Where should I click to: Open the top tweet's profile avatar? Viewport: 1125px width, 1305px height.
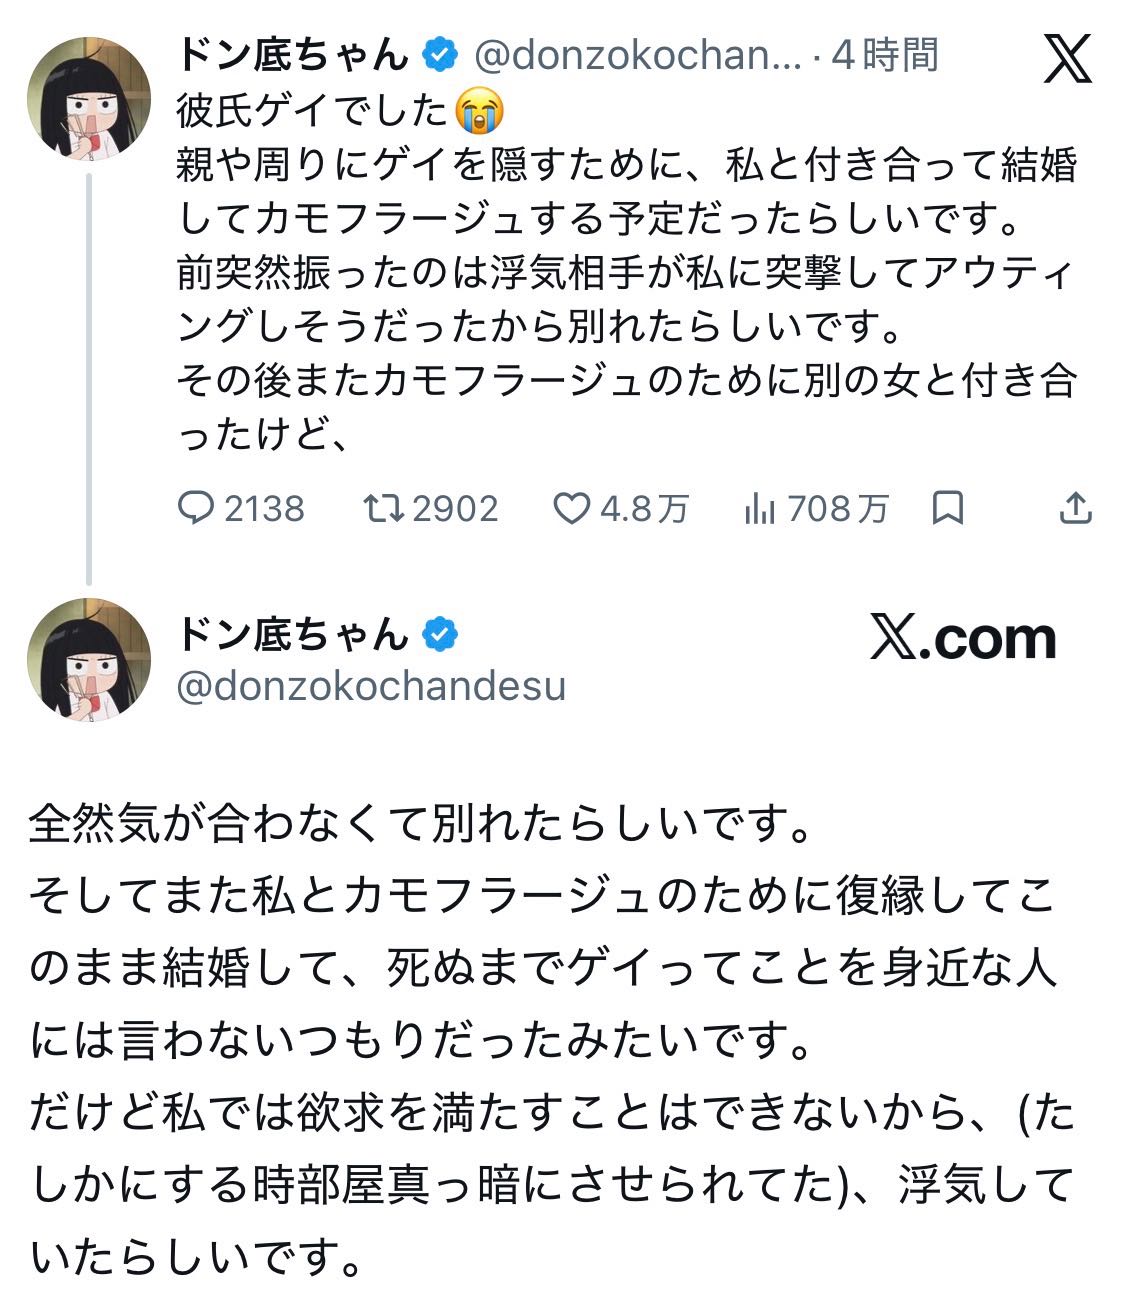tap(88, 98)
